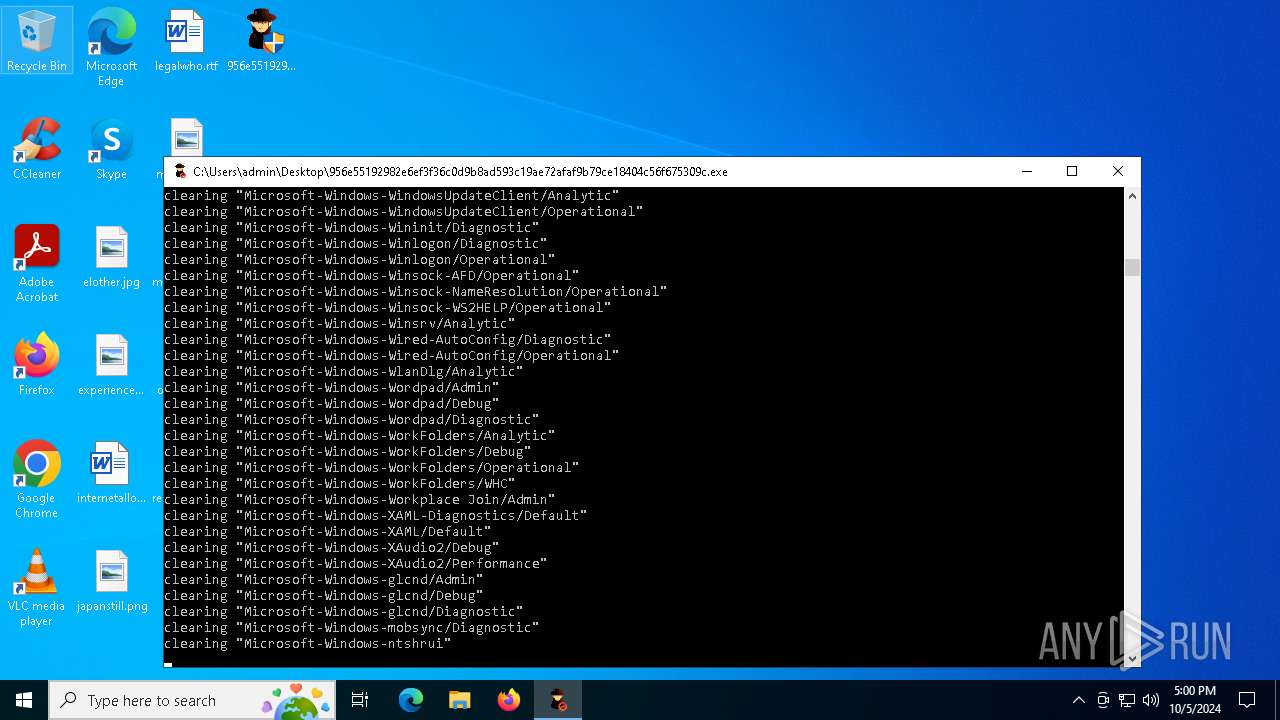Click the "WindowsUpdateClient/Analytic" line

tap(391, 196)
